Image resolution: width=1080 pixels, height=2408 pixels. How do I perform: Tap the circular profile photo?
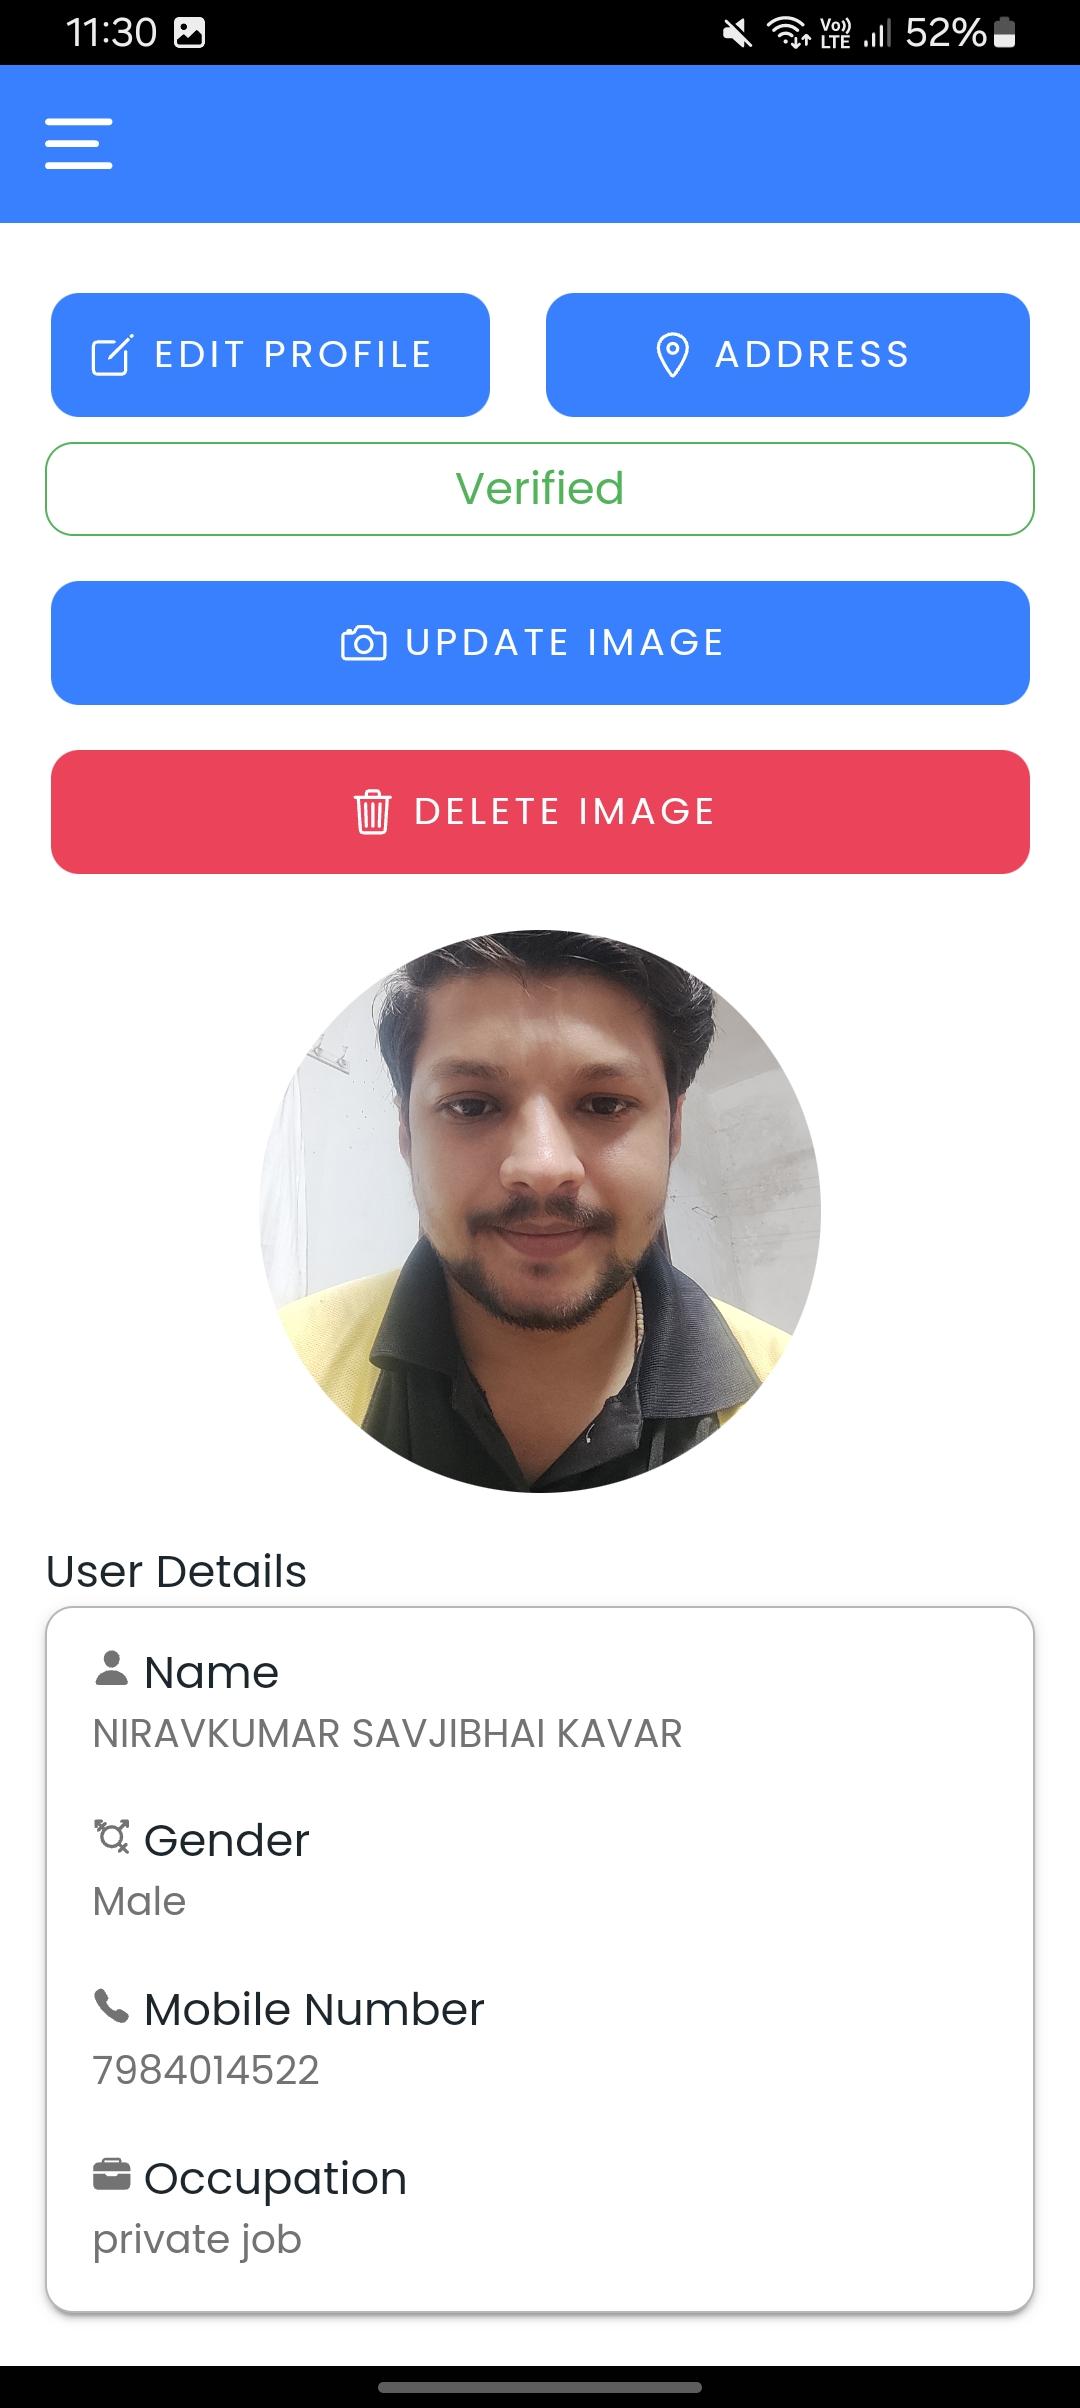tap(540, 1211)
